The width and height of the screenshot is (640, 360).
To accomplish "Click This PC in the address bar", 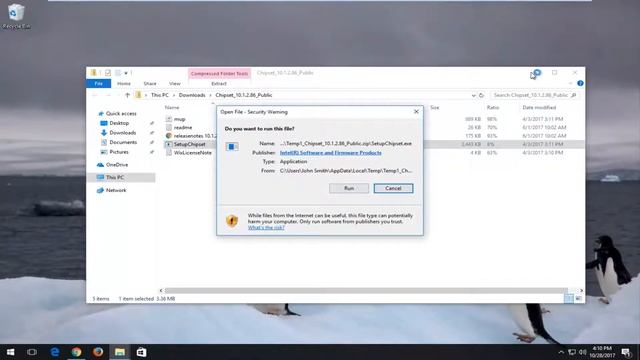I will coord(160,95).
